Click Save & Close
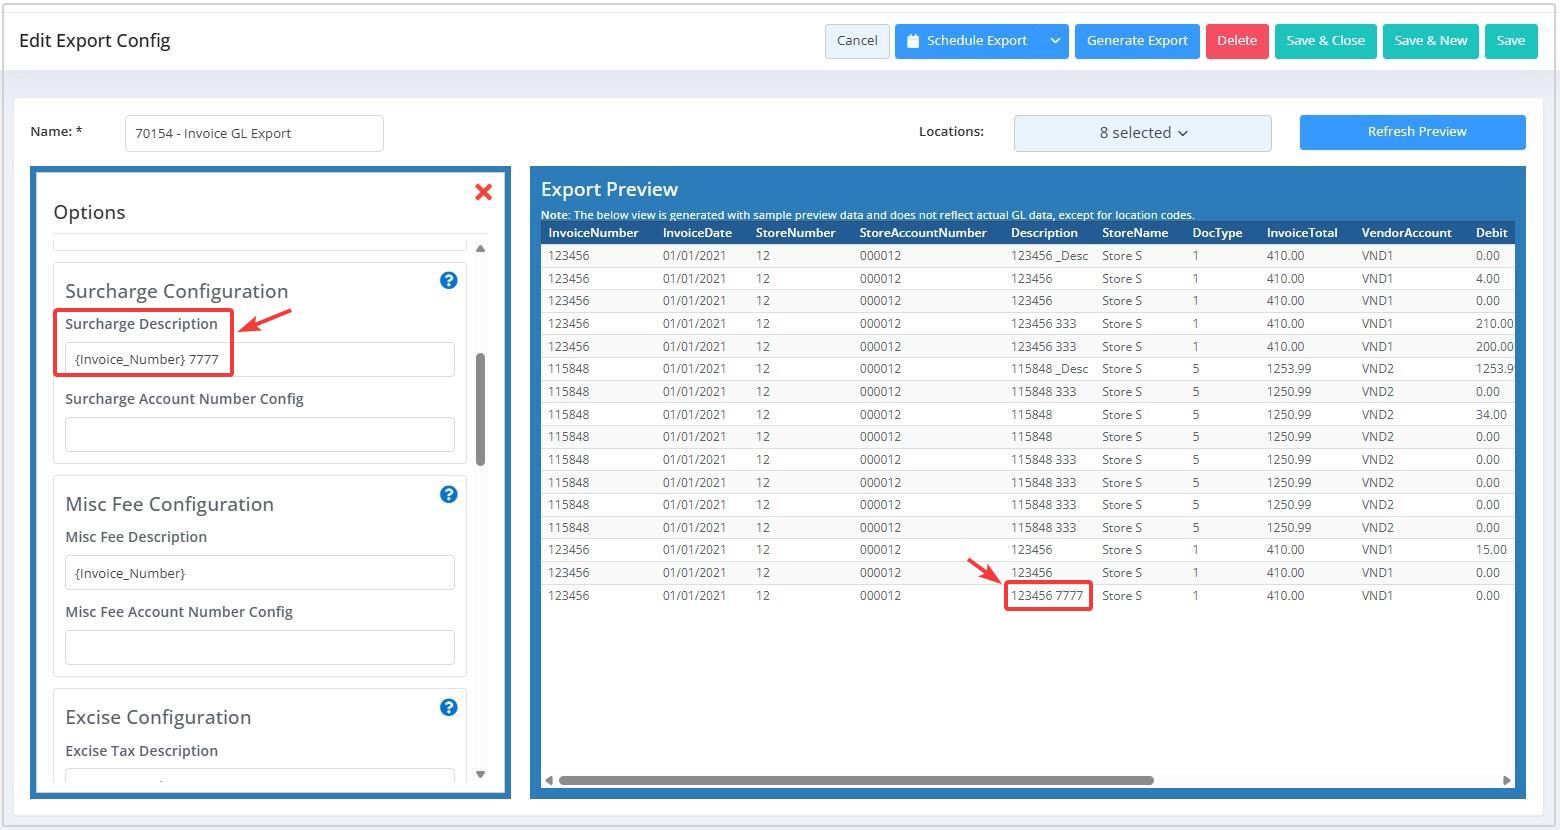The width and height of the screenshot is (1560, 830). coord(1325,41)
